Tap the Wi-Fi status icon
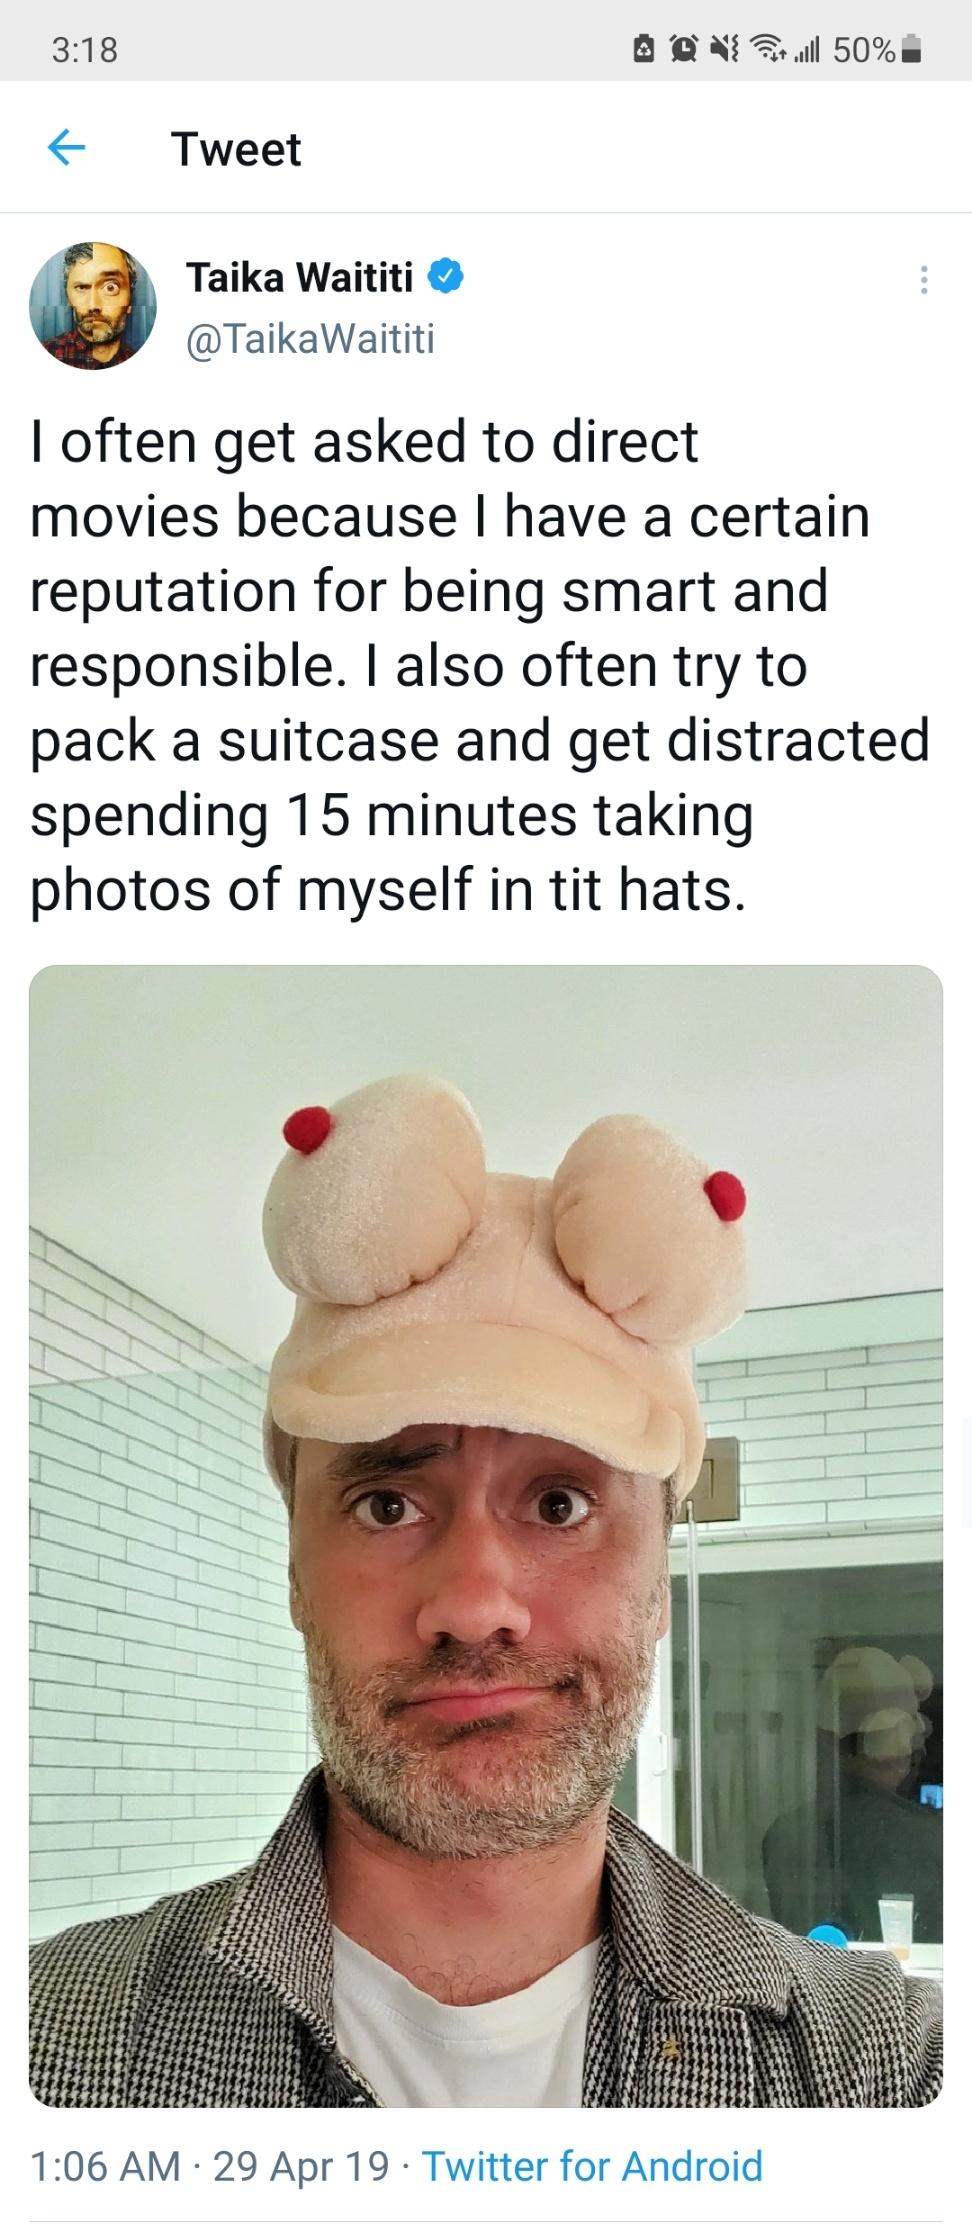The height and width of the screenshot is (2232, 972). (766, 48)
